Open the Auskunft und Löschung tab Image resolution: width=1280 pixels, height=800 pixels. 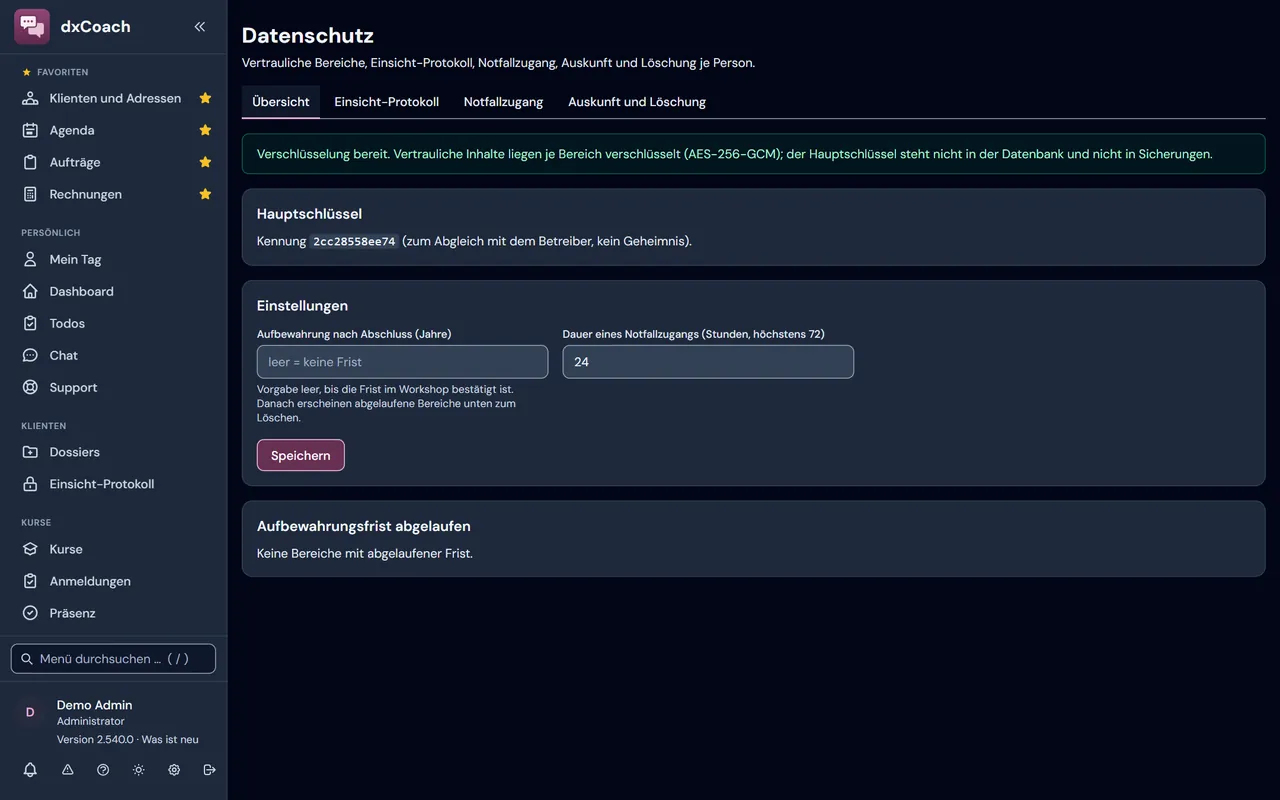click(637, 102)
